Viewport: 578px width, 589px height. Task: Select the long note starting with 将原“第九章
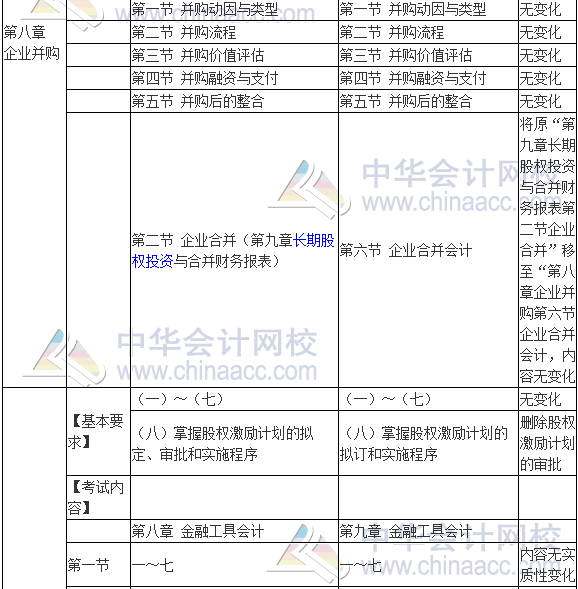pos(547,250)
